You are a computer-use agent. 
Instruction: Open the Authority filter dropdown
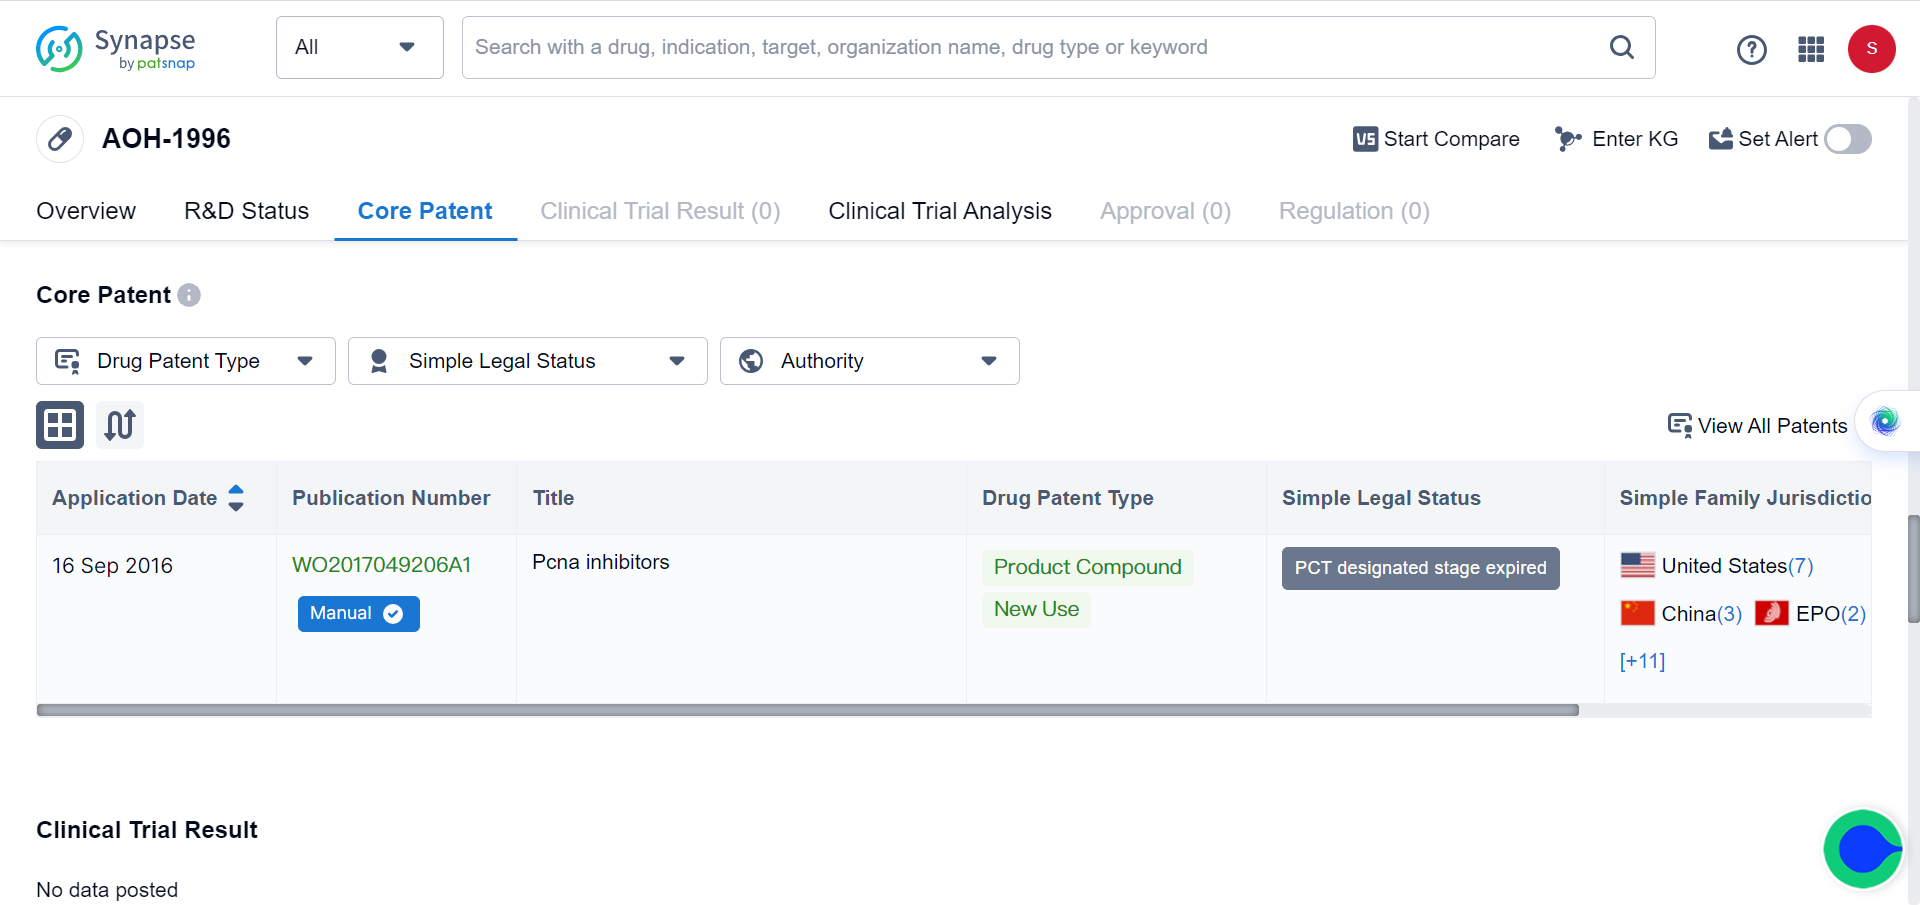coord(869,361)
